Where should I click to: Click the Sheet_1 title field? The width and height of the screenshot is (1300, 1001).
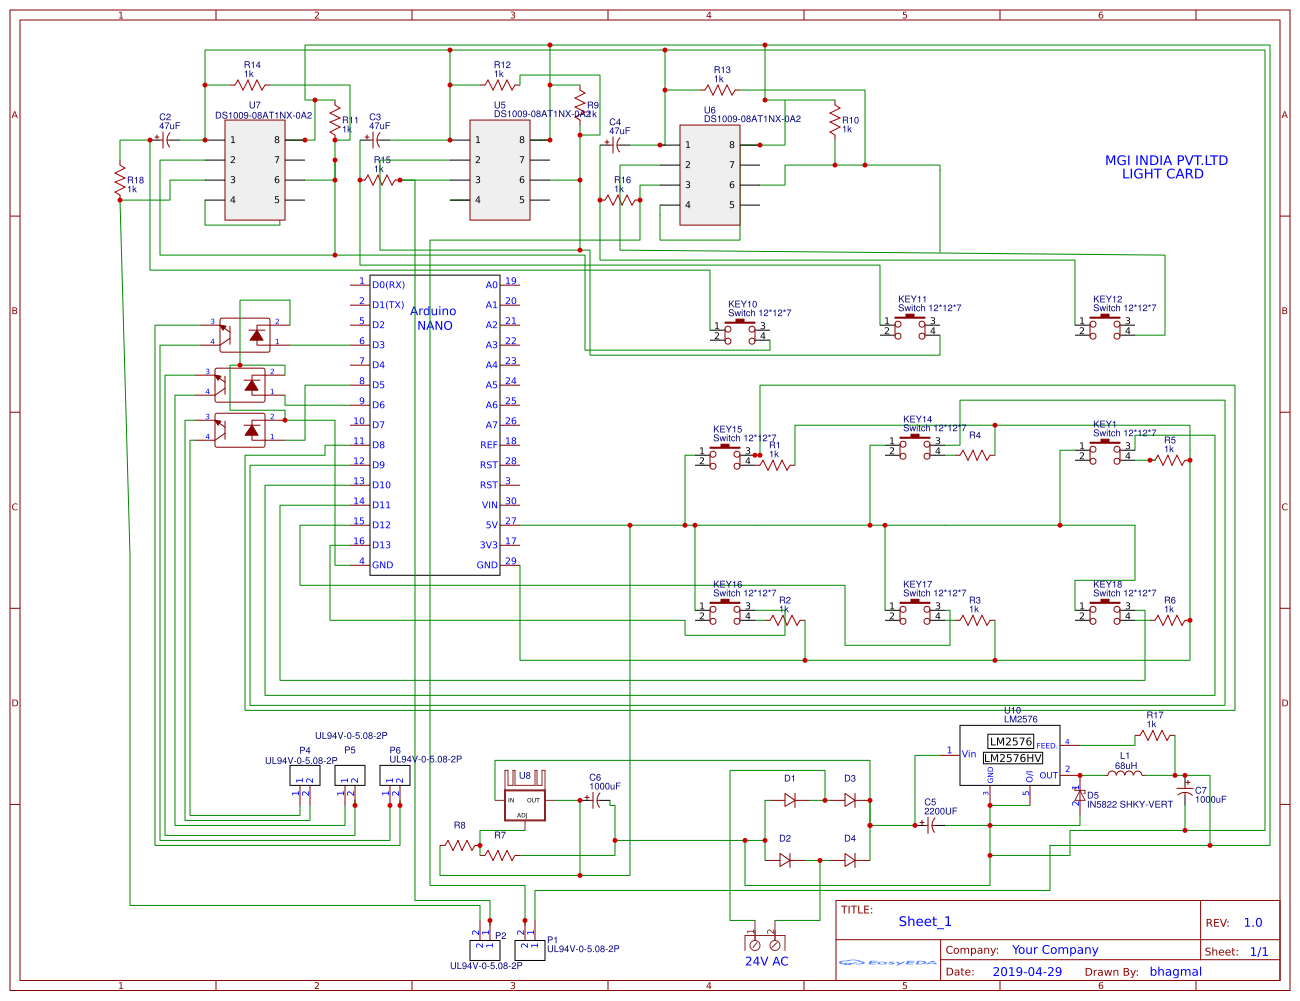click(925, 922)
